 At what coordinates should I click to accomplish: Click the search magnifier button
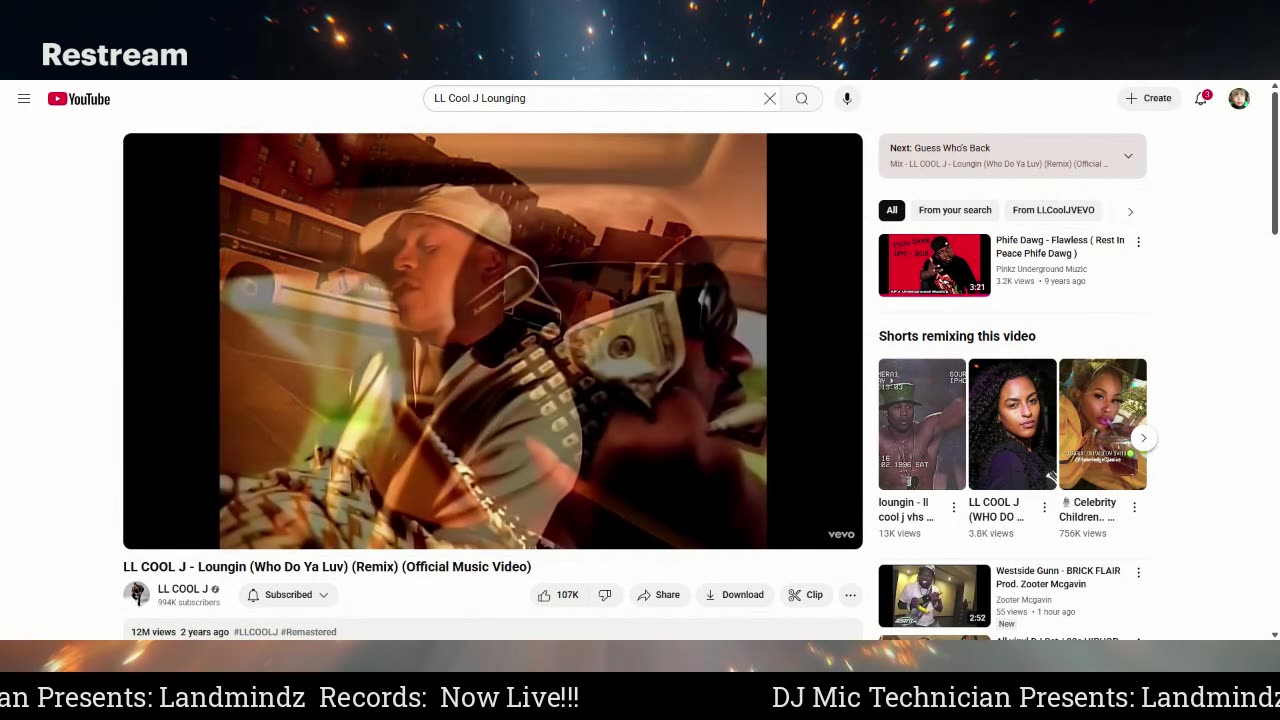(802, 99)
